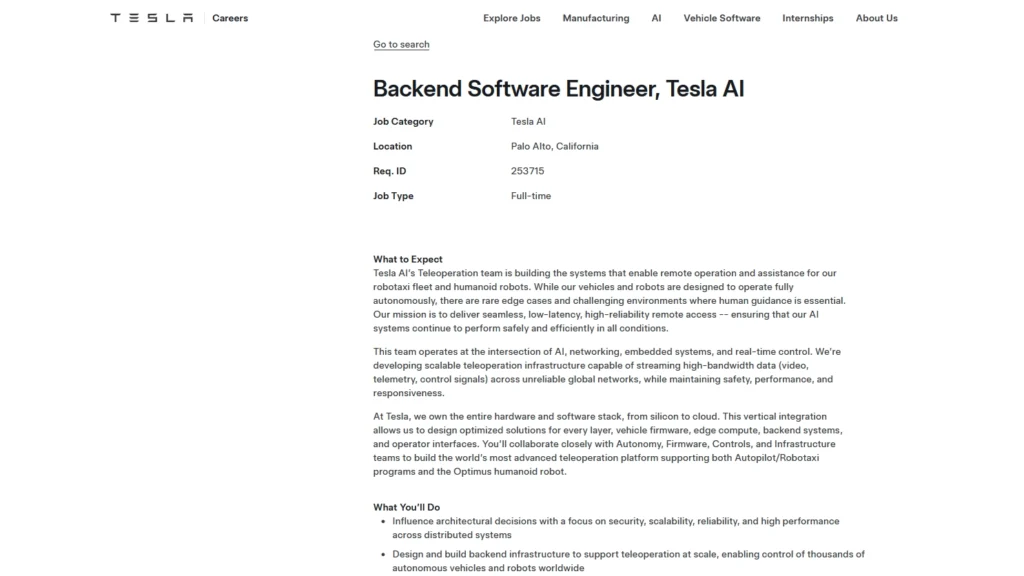Click the Tesla AI job category value

(x=528, y=122)
